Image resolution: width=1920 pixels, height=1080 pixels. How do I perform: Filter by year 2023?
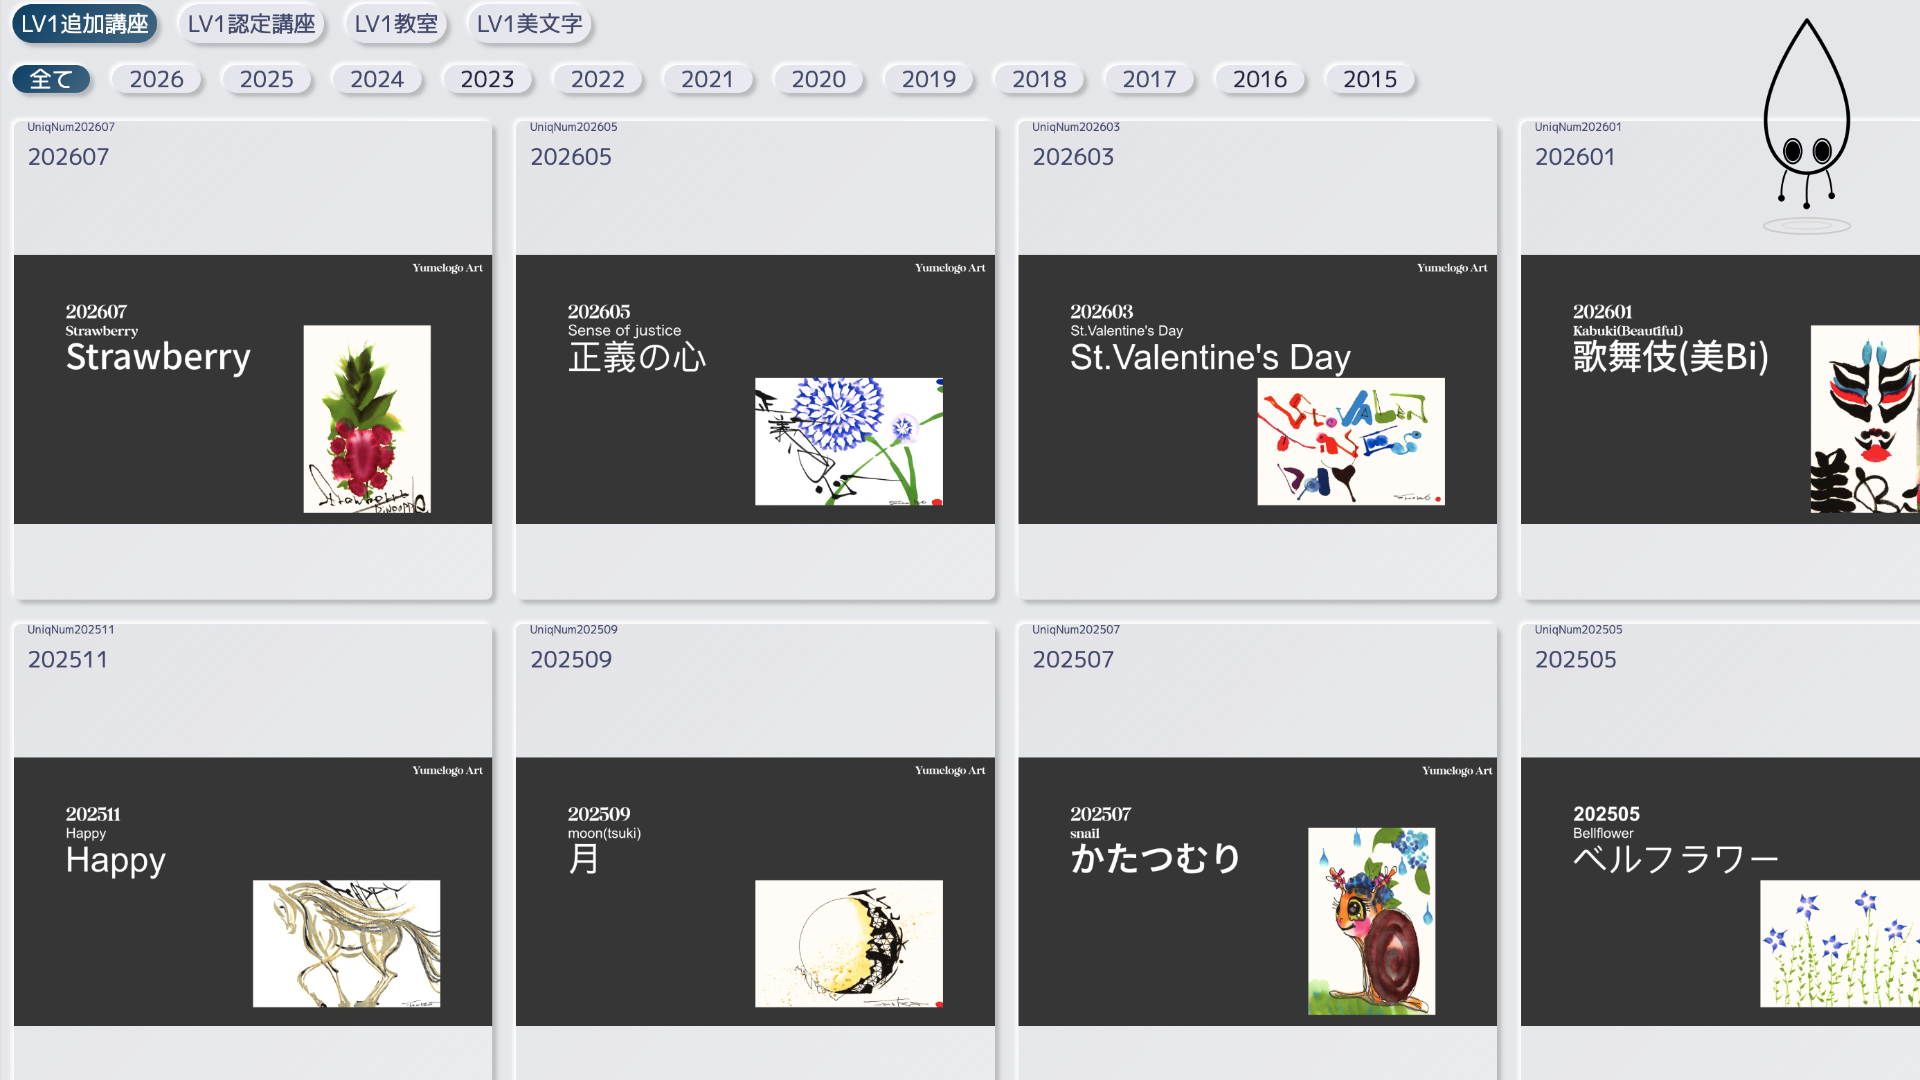487,79
